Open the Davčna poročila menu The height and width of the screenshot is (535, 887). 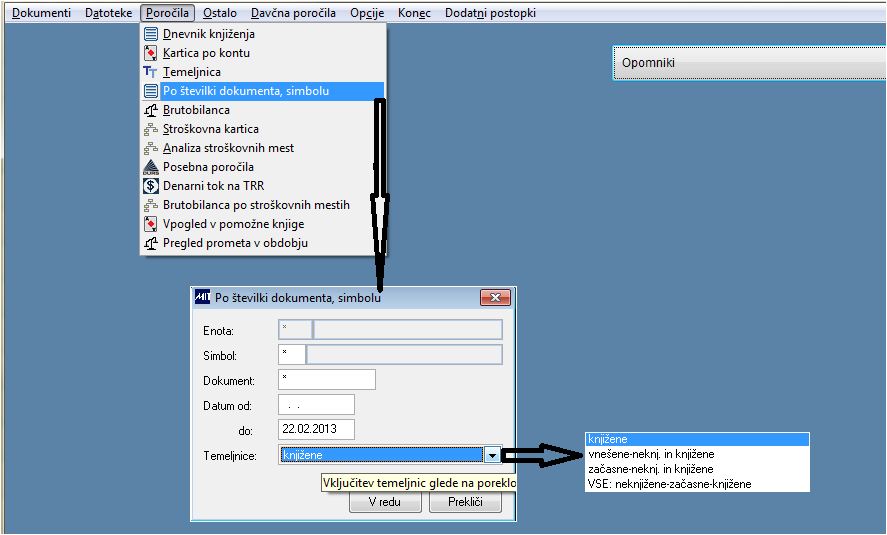(293, 13)
